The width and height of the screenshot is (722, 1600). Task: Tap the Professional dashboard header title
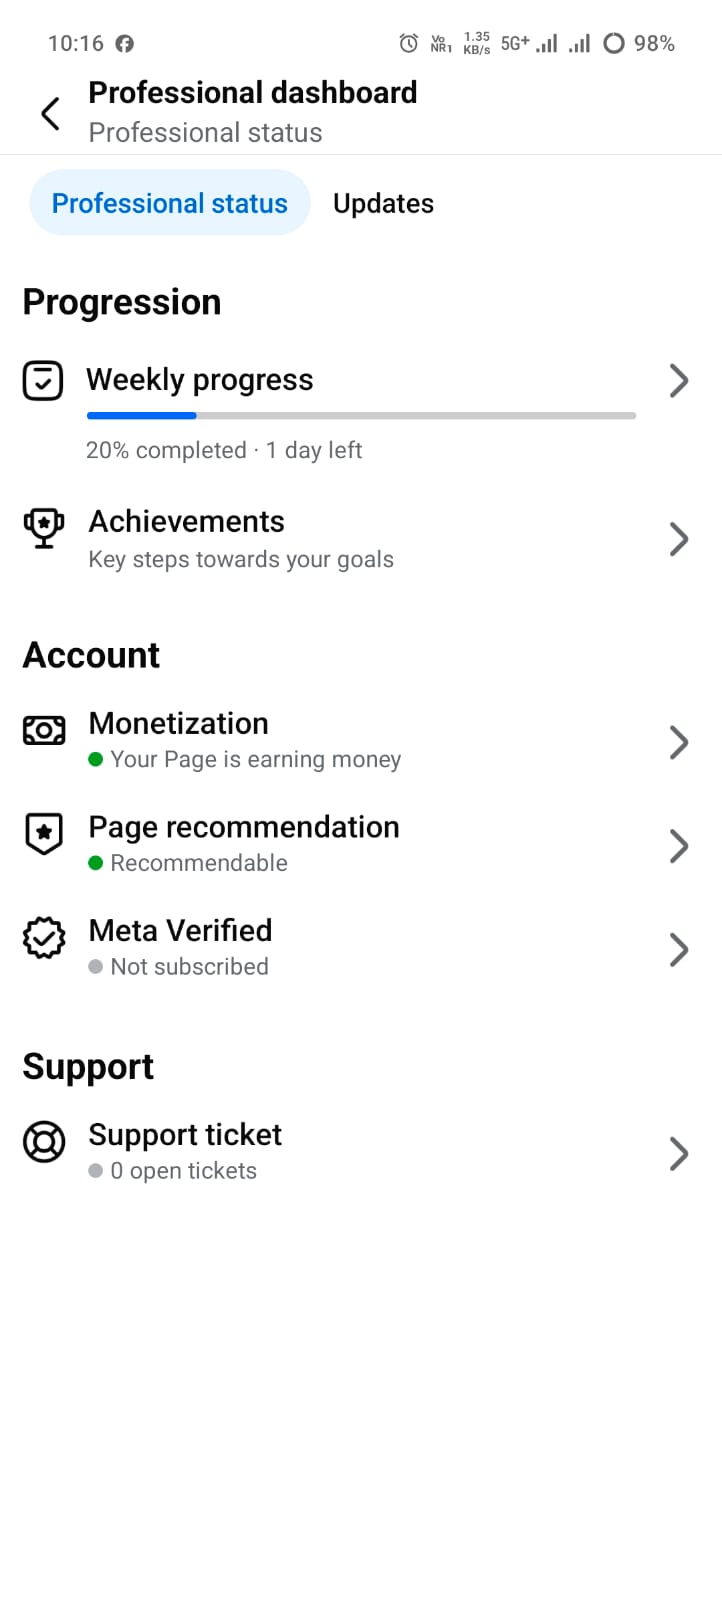point(253,93)
